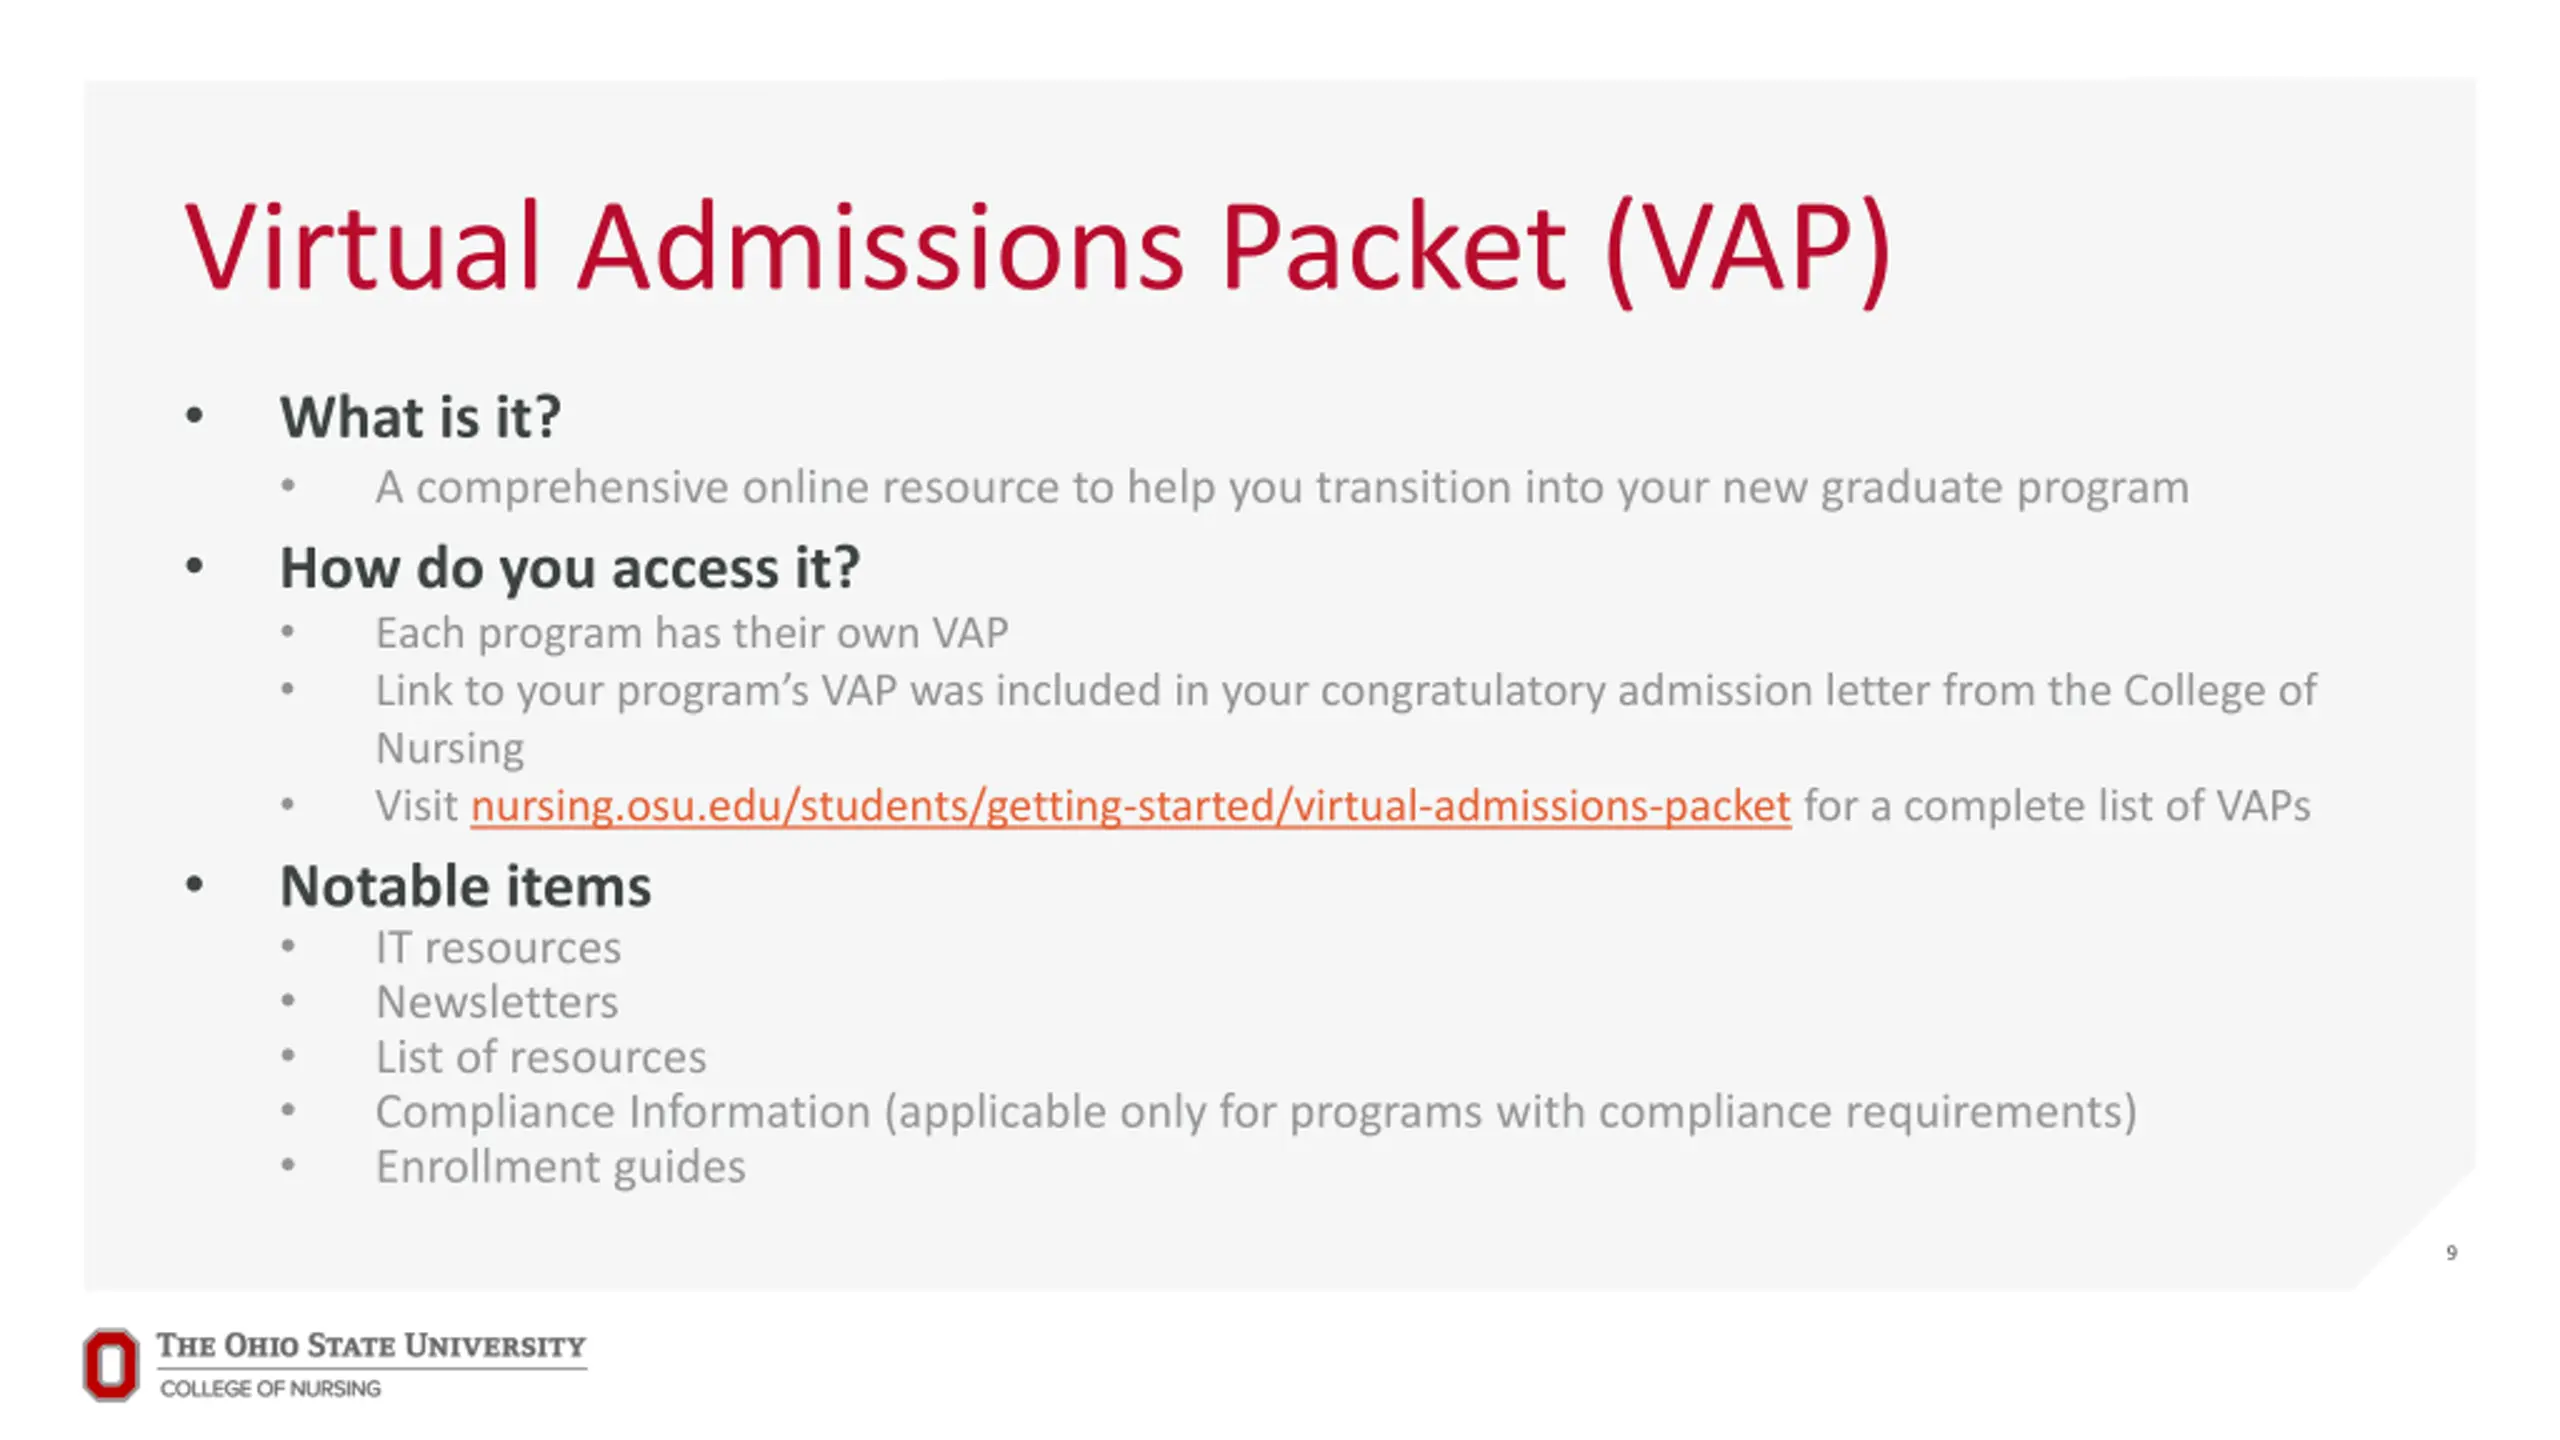Click the bullet dot beside Notable items
This screenshot has height=1440, width=2560.
tap(194, 885)
